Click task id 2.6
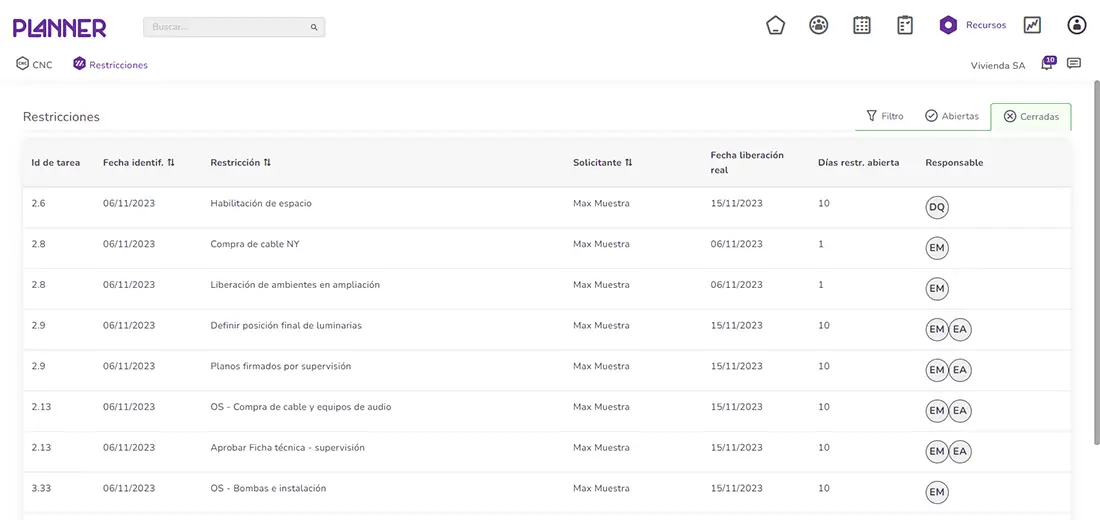The image size is (1100, 520). pyautogui.click(x=38, y=204)
